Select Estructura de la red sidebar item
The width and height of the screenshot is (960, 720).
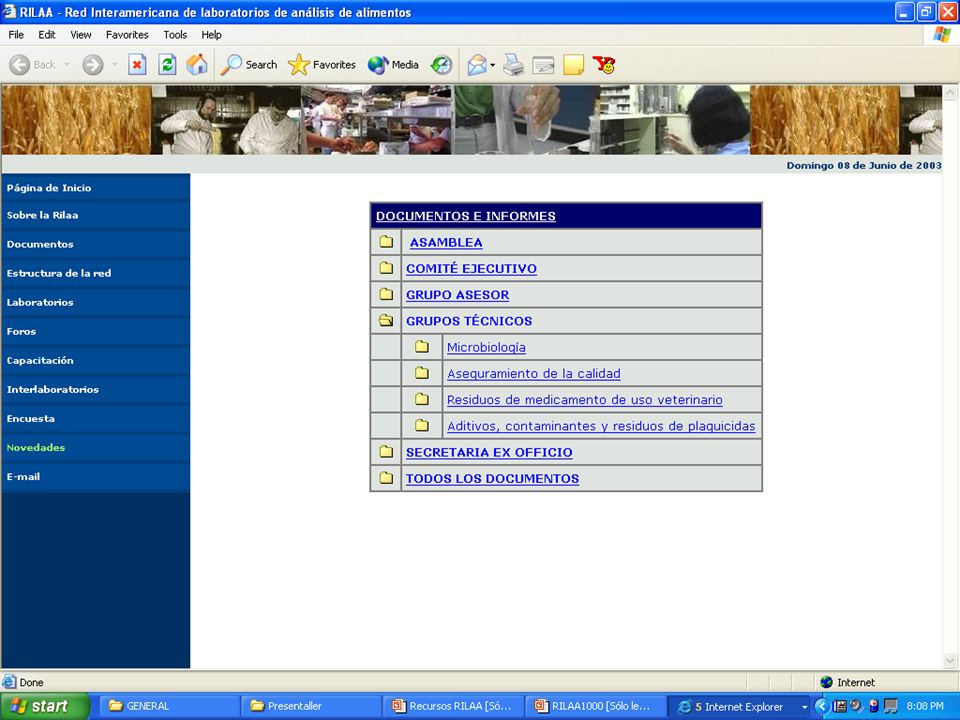(x=59, y=273)
